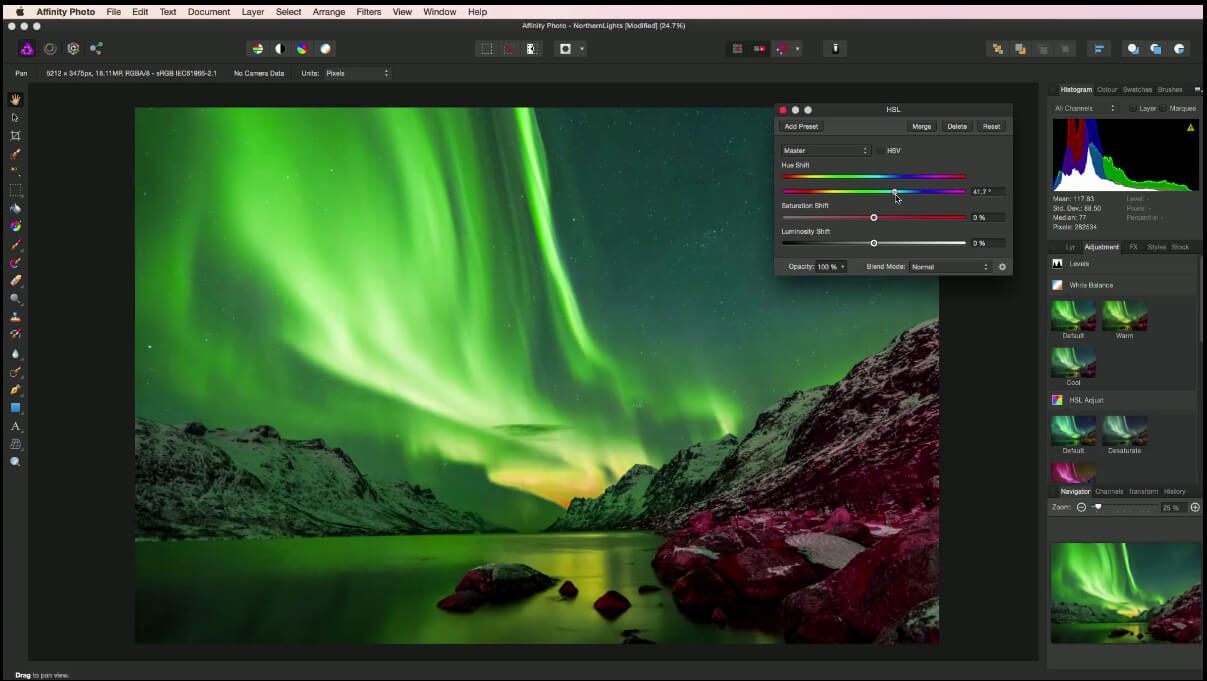Switch to the Export Persona icon
The width and height of the screenshot is (1207, 681).
[x=96, y=48]
